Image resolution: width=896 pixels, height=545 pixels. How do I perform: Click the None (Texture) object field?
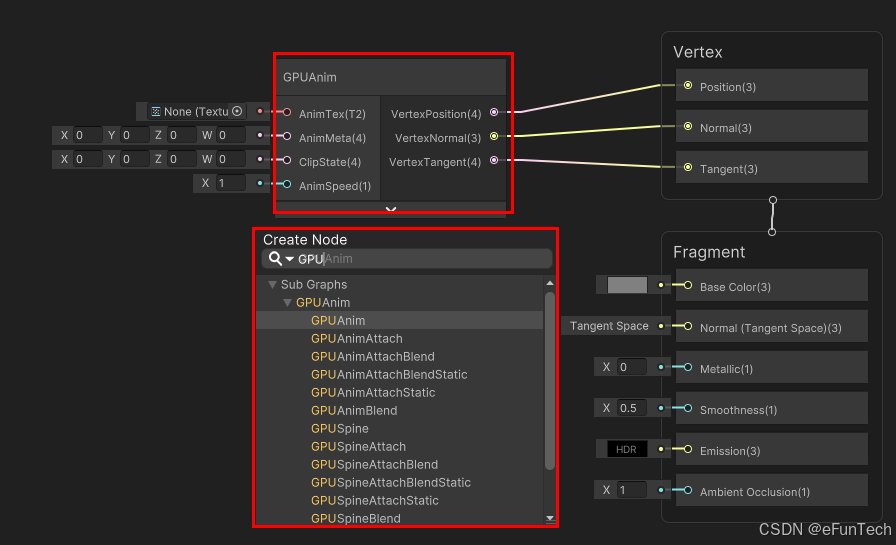[197, 111]
